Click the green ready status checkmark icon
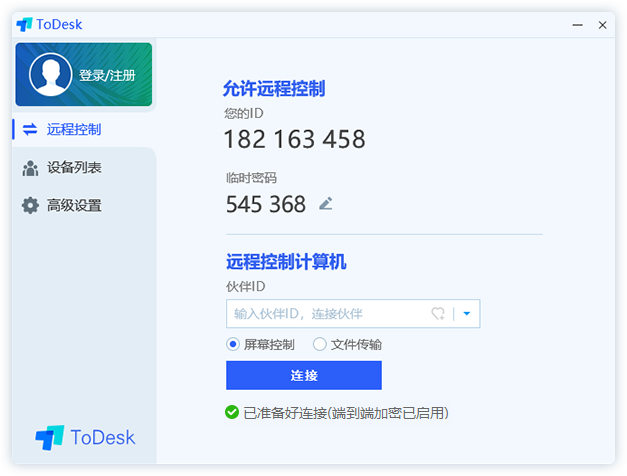Viewport: 627px width, 476px height. (232, 412)
